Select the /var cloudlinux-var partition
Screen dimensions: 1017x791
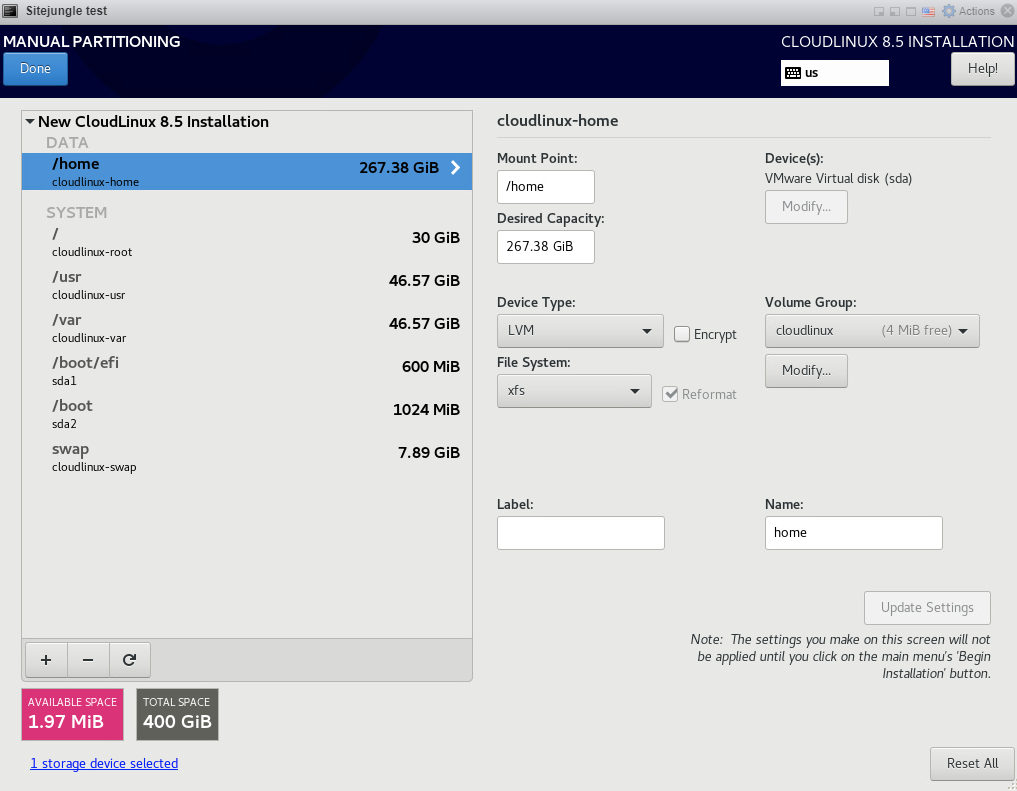pyautogui.click(x=246, y=328)
